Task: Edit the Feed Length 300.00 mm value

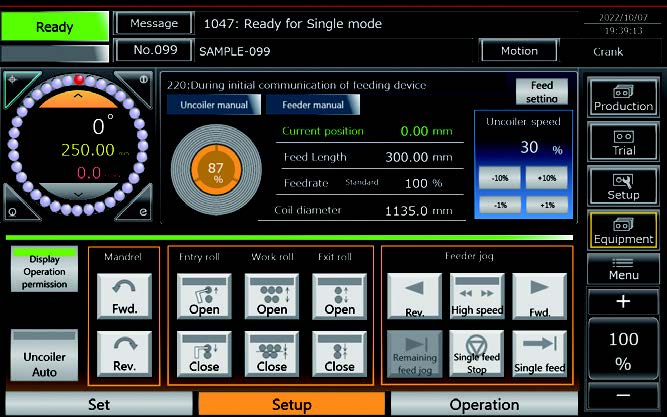Action: click(x=419, y=157)
